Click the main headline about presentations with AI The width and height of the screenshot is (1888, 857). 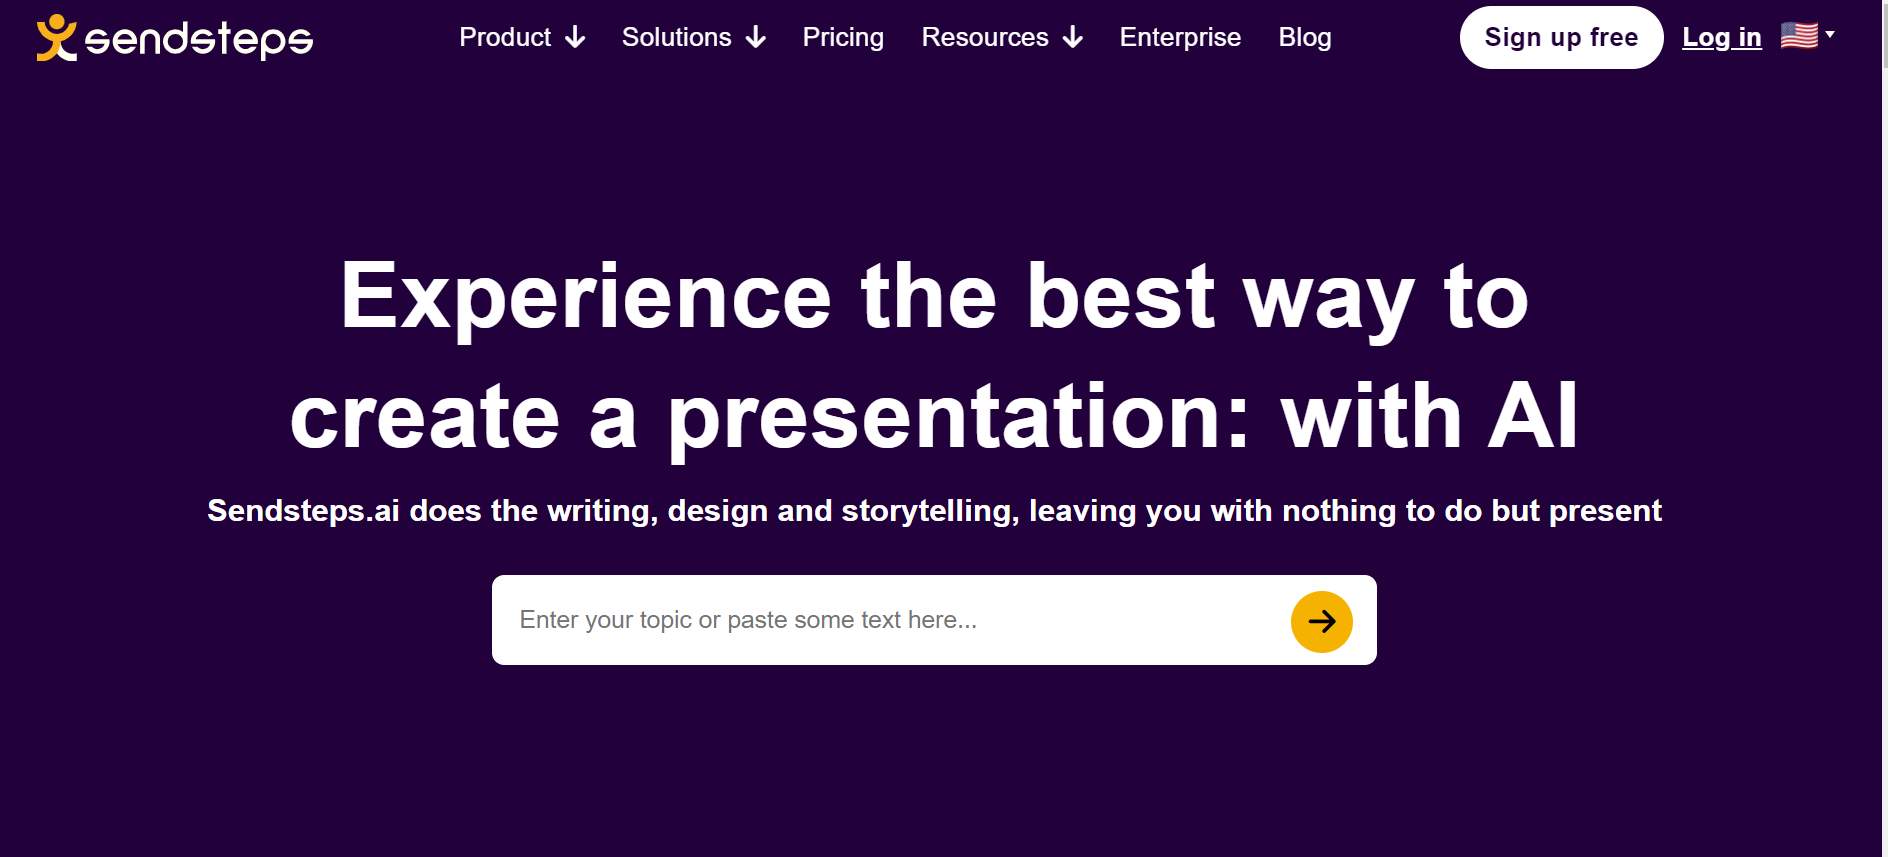(934, 355)
